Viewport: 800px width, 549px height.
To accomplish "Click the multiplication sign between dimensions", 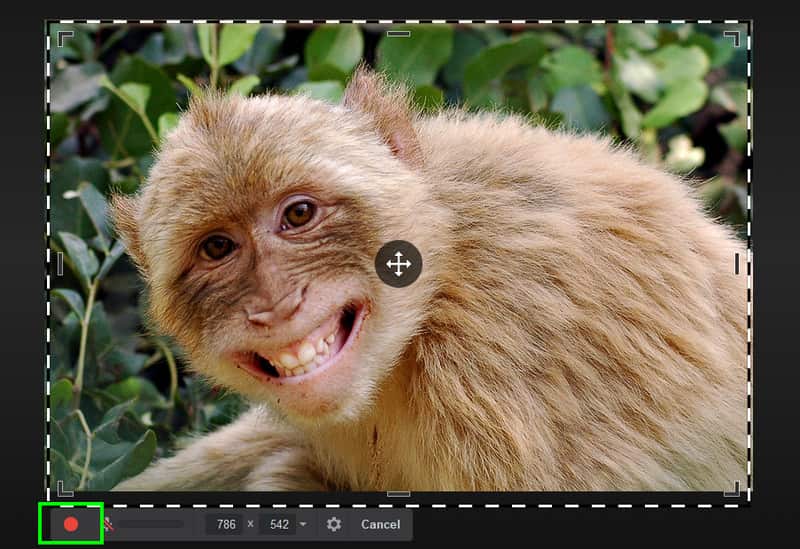I will (x=251, y=524).
